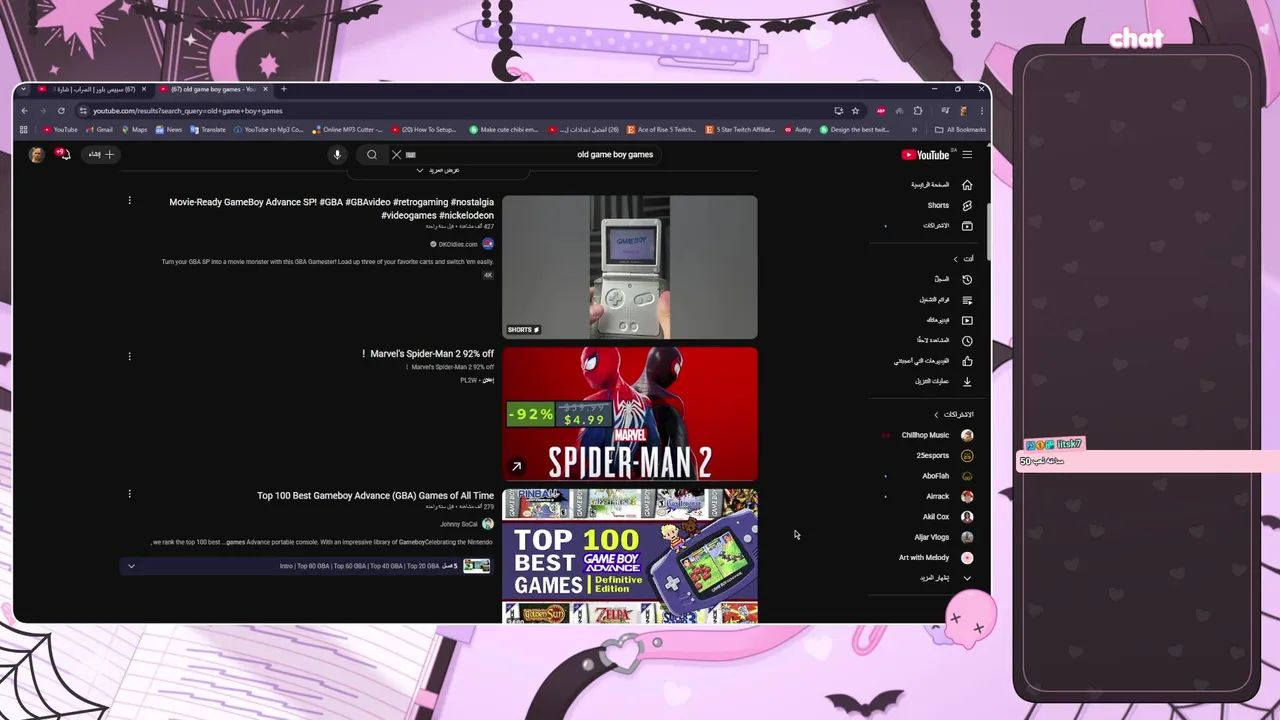The height and width of the screenshot is (720, 1280).
Task: Click the magnifier search icon
Action: click(x=372, y=154)
